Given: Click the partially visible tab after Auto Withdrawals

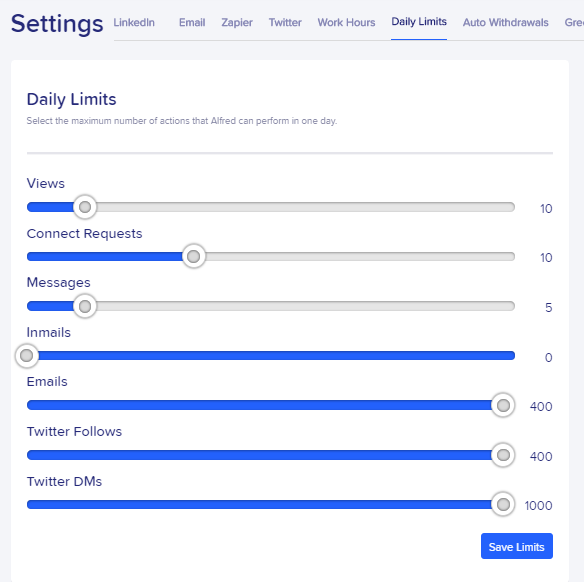Looking at the screenshot, I should tap(574, 22).
